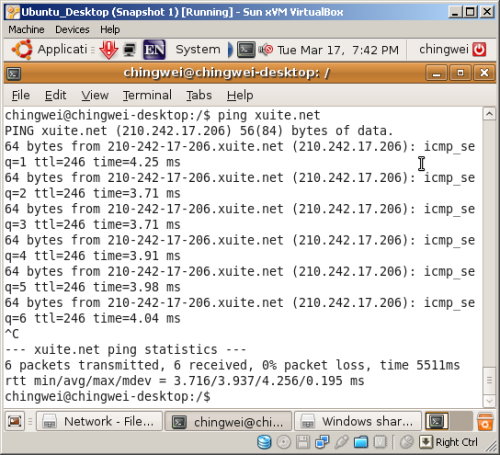Click the terminal scrollbar down arrow
The width and height of the screenshot is (500, 455).
(x=489, y=401)
